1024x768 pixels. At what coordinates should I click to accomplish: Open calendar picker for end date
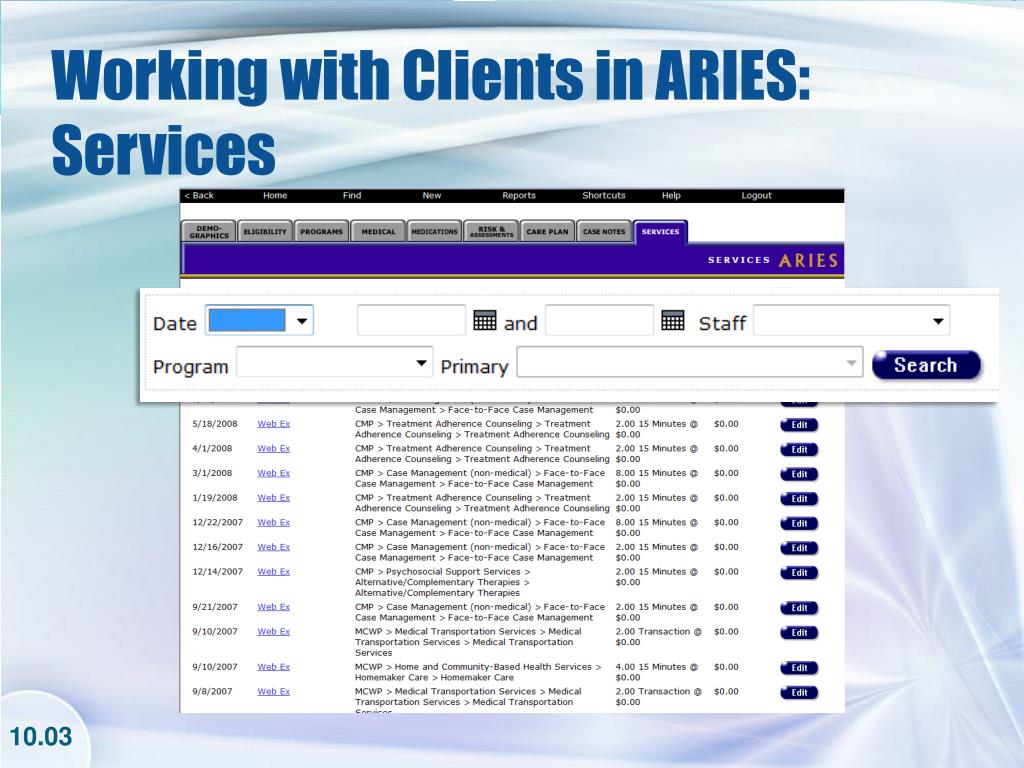(x=673, y=321)
